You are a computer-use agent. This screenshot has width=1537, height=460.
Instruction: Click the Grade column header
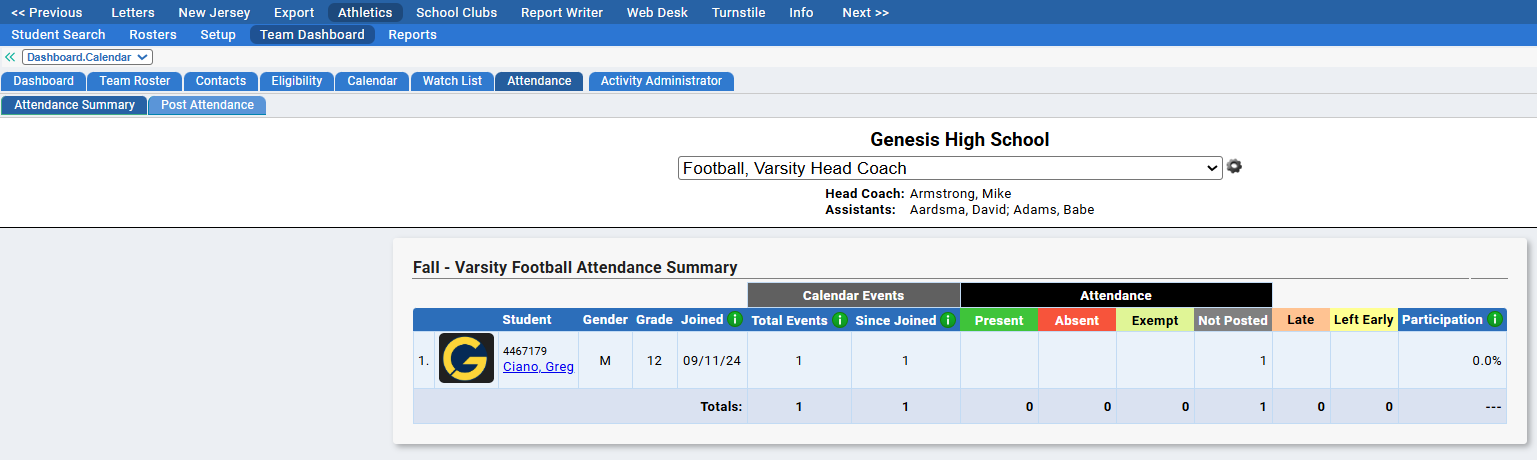654,320
